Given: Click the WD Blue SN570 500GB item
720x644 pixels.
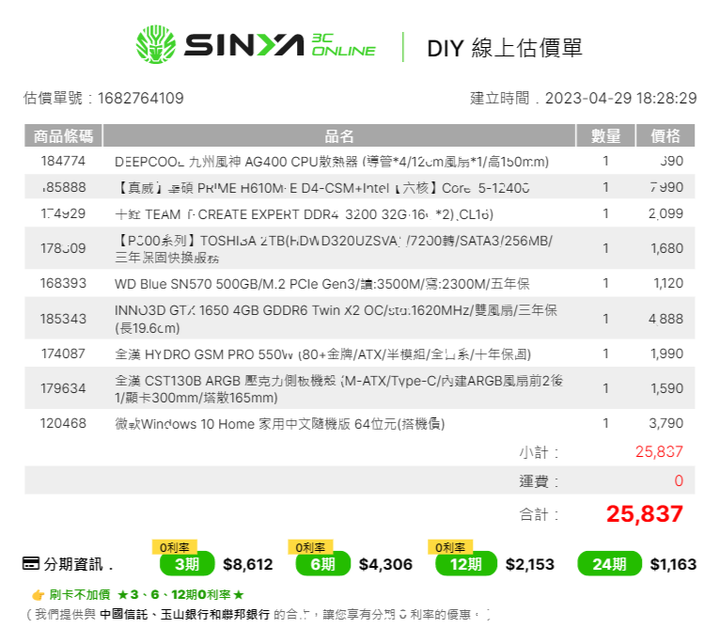Looking at the screenshot, I should click(322, 284).
